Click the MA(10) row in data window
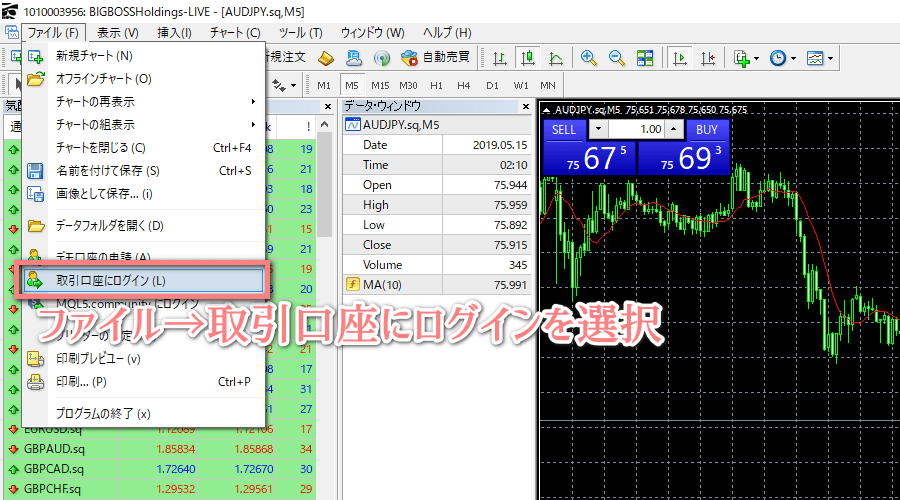 [437, 285]
